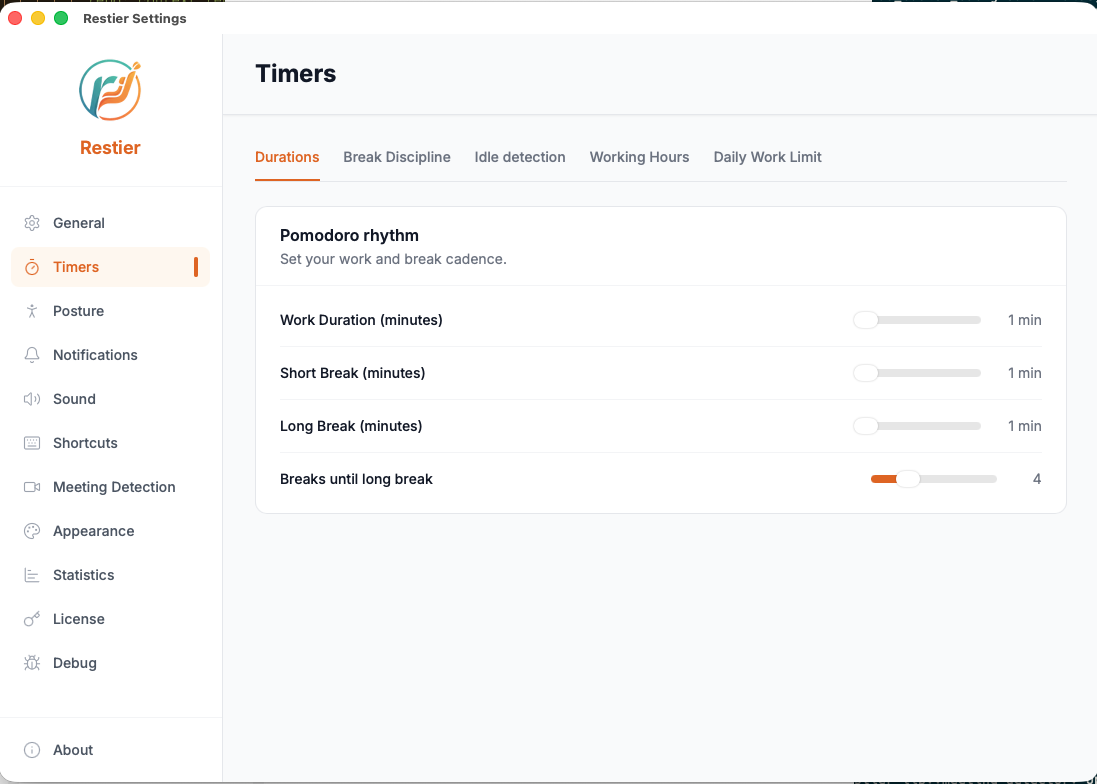Screen dimensions: 1097x784
Task: Click the General gear icon in sidebar
Action: click(x=32, y=223)
